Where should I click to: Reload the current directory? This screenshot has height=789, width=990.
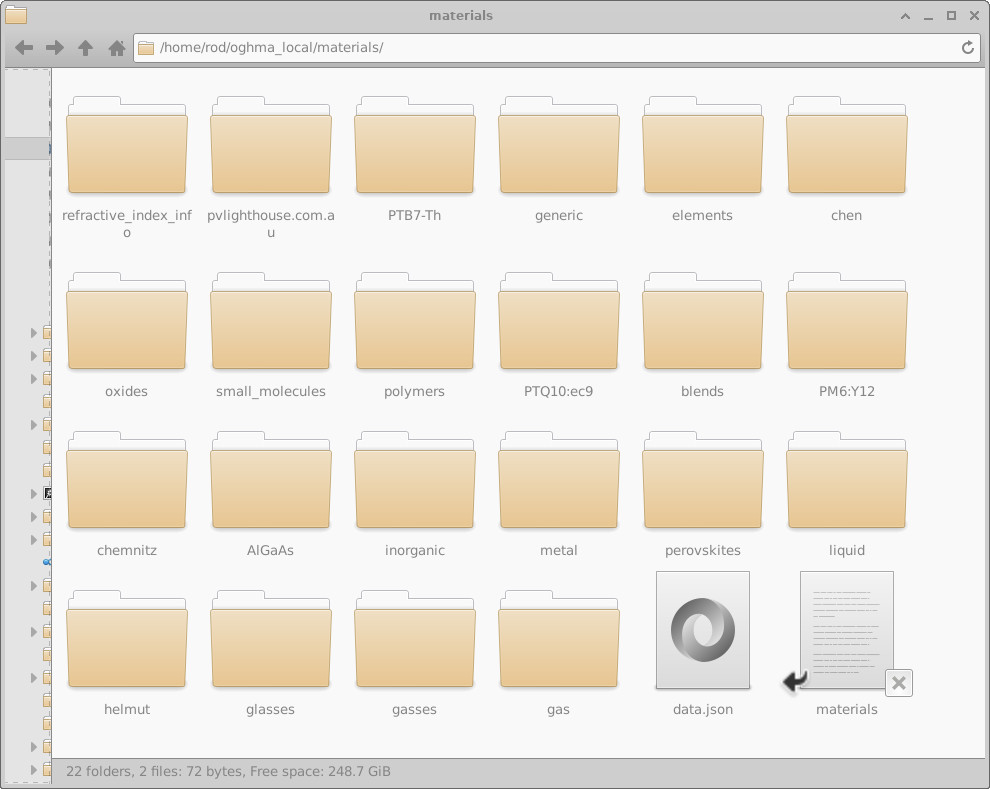[x=966, y=47]
